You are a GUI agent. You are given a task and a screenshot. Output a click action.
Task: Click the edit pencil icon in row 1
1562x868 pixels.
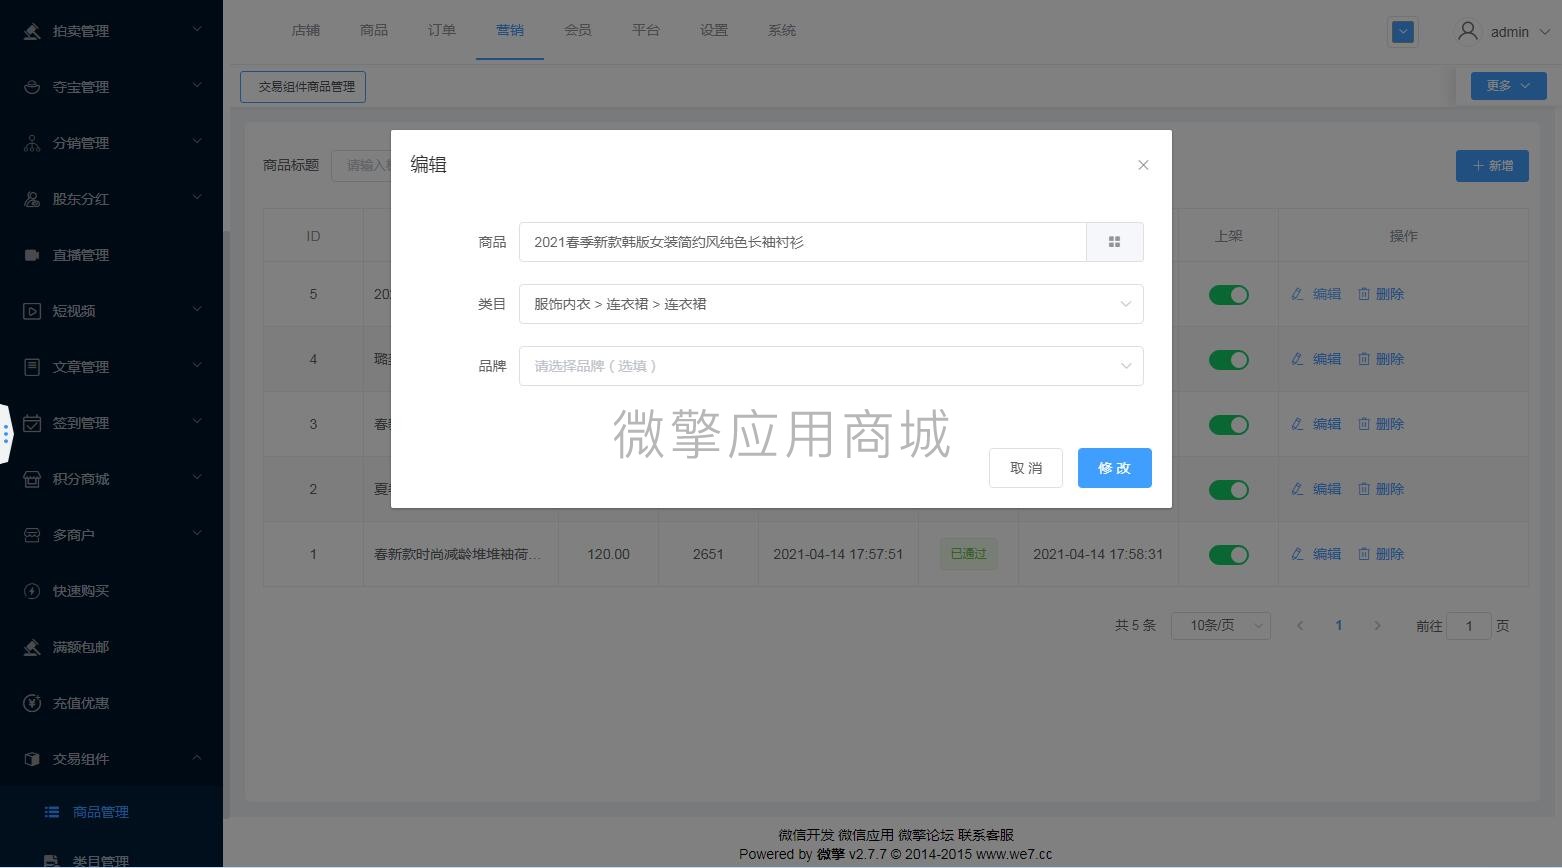[1297, 554]
